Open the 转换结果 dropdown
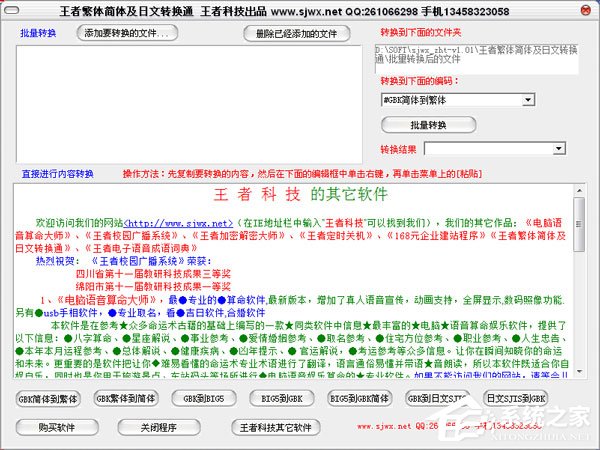 click(559, 148)
